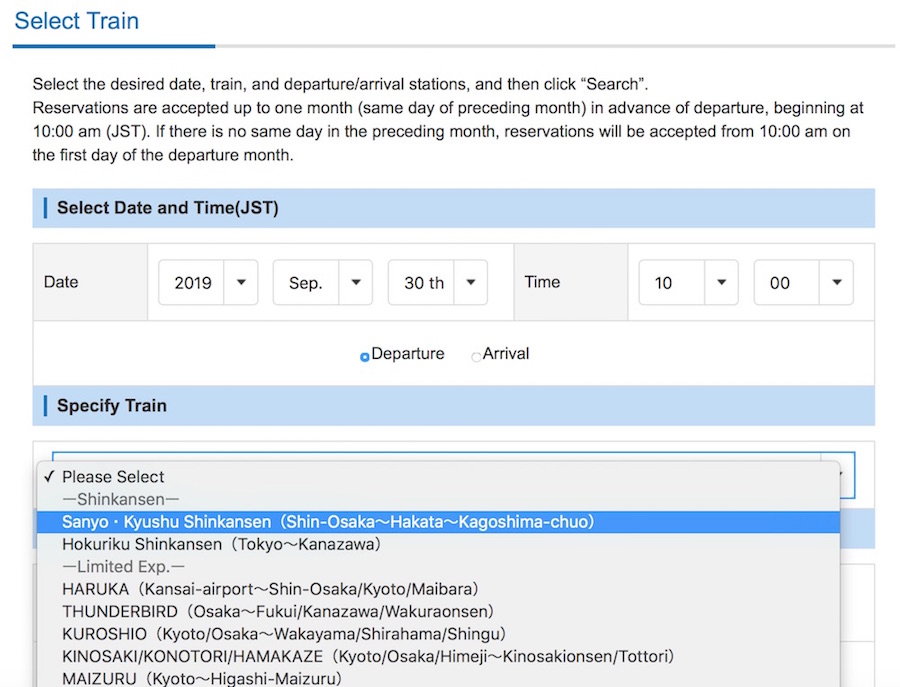Select MAIZURU (Kyoto～Higashi-Maizuru) option
The height and width of the screenshot is (687, 900).
[202, 678]
